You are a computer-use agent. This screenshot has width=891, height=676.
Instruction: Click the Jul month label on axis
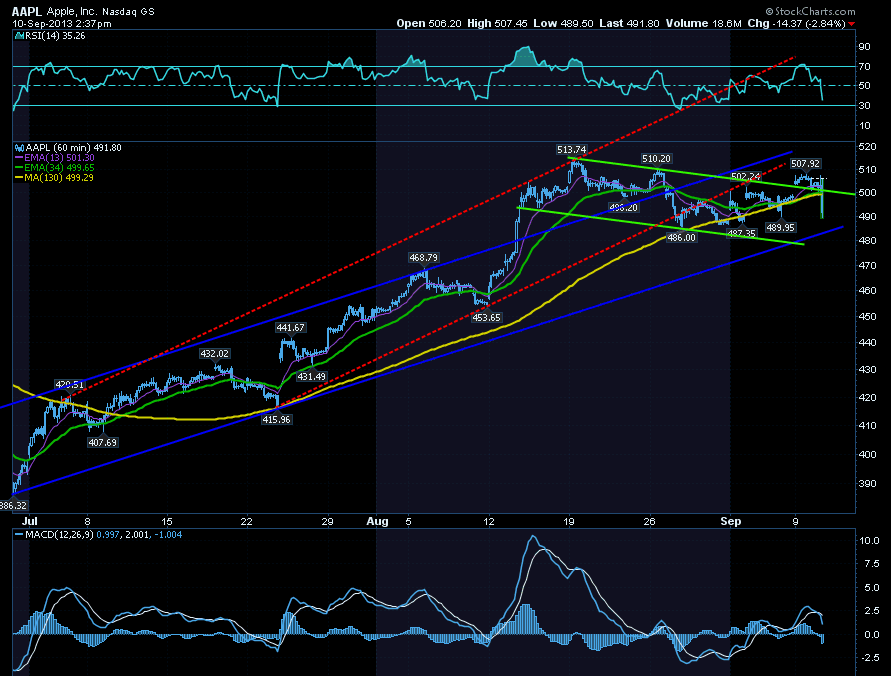30,521
